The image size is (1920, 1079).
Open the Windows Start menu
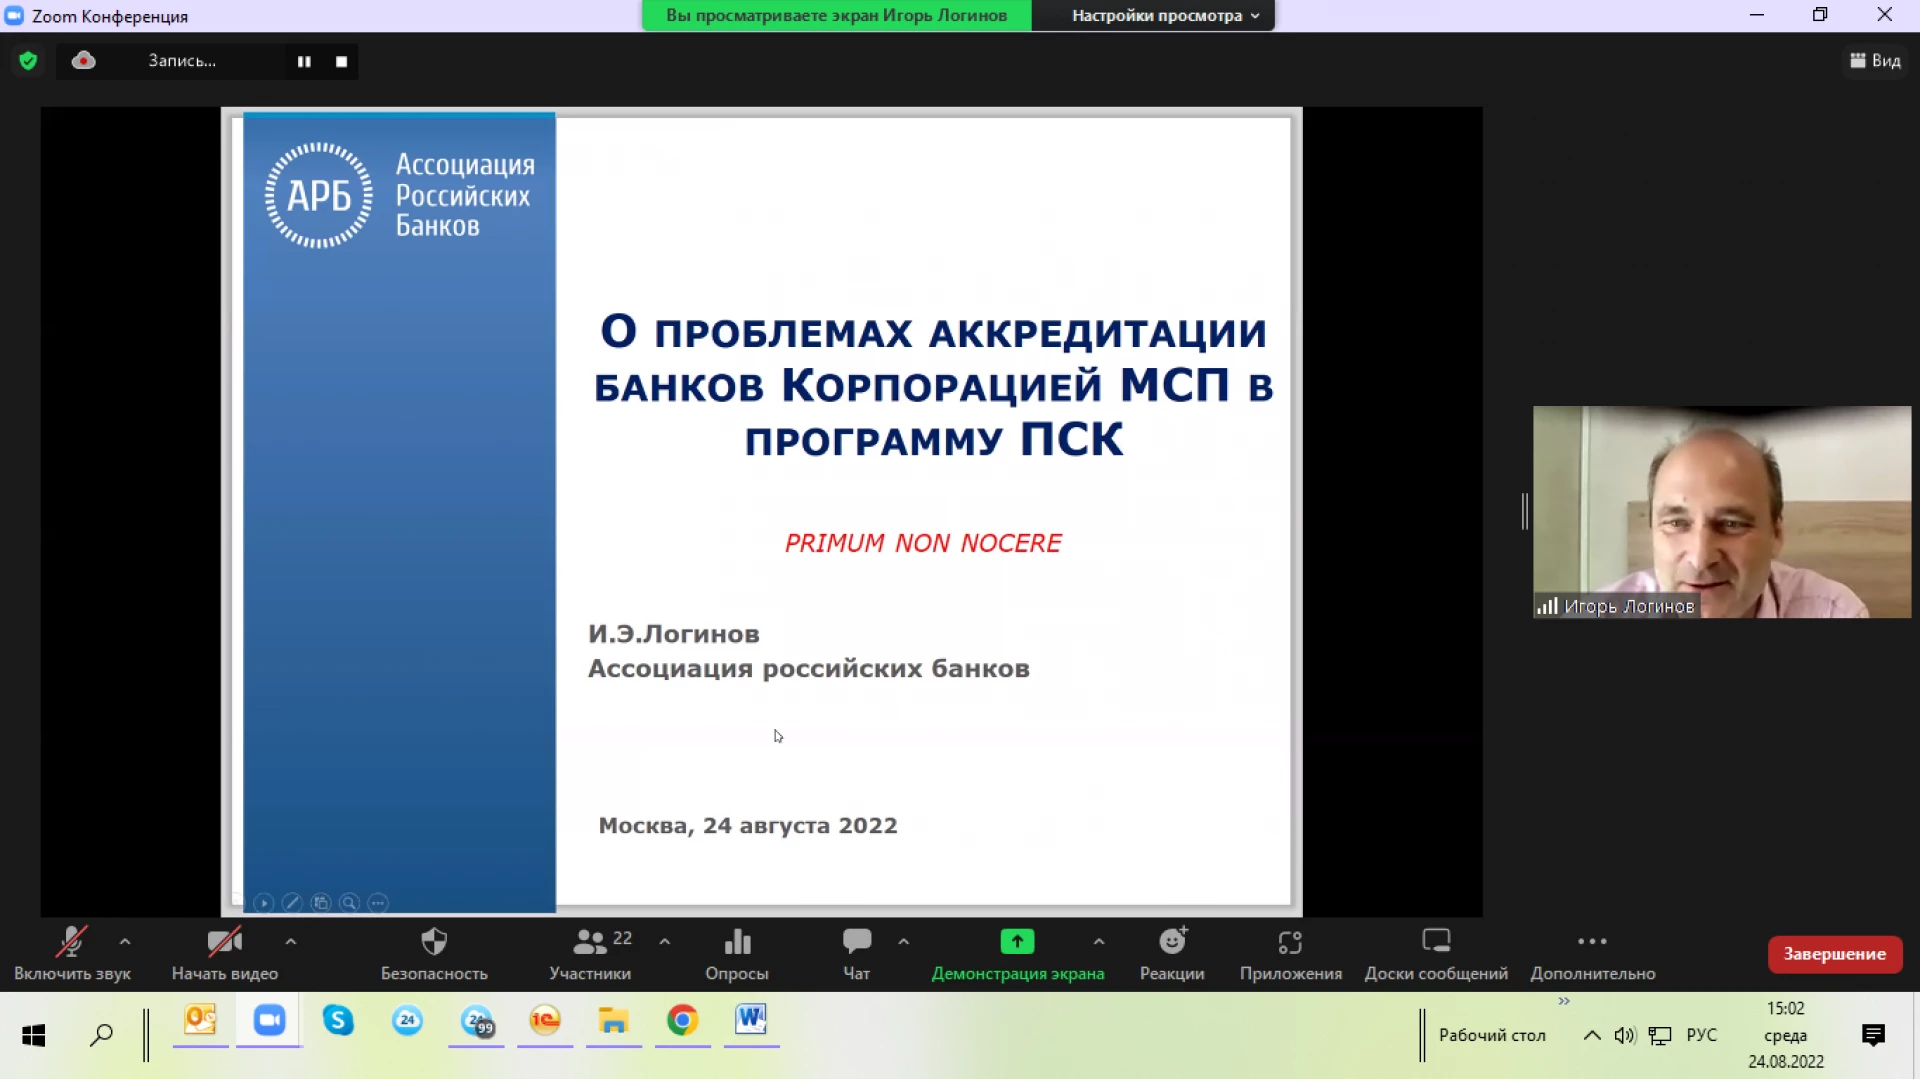coord(34,1035)
